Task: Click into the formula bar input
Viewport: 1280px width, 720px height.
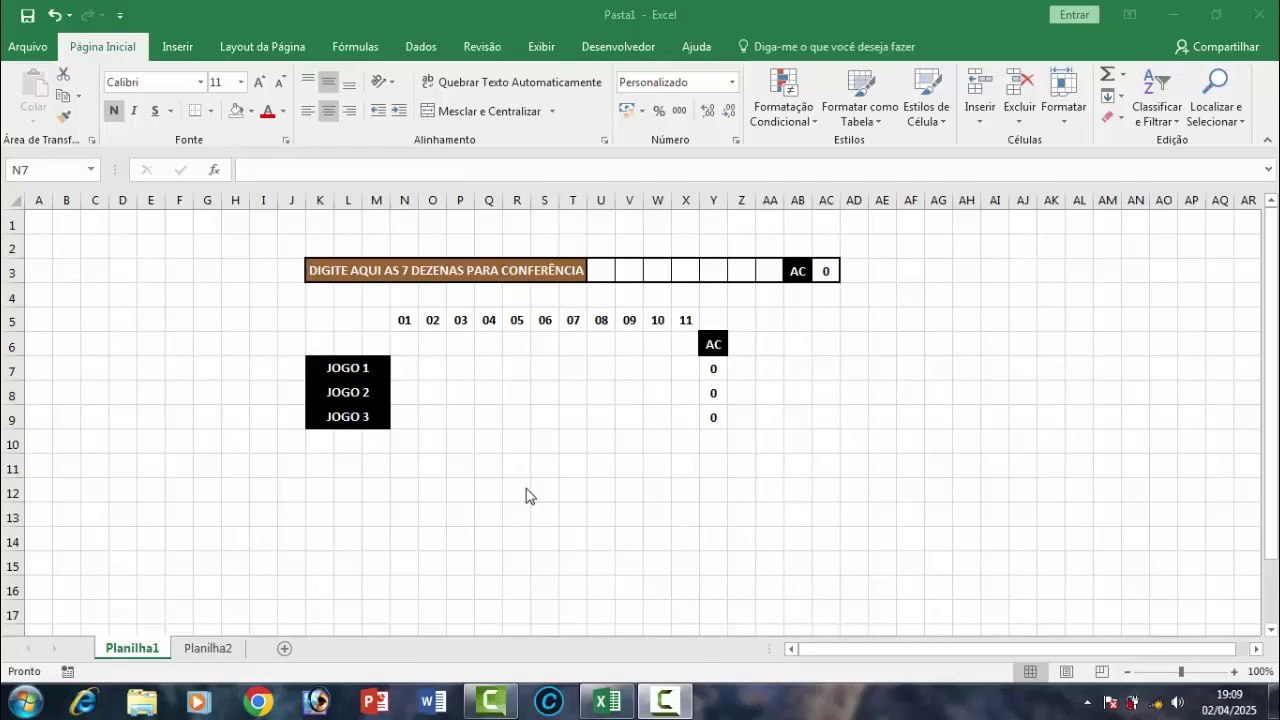Action: (x=748, y=170)
